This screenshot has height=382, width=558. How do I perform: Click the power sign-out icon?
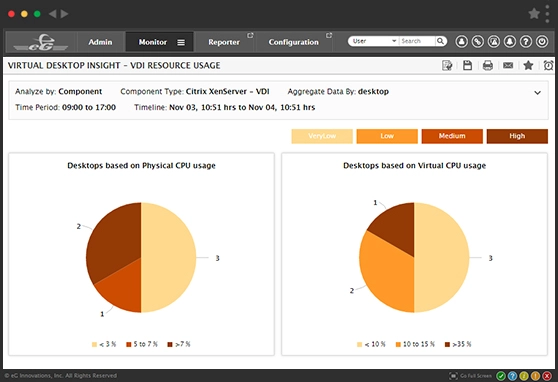point(542,42)
